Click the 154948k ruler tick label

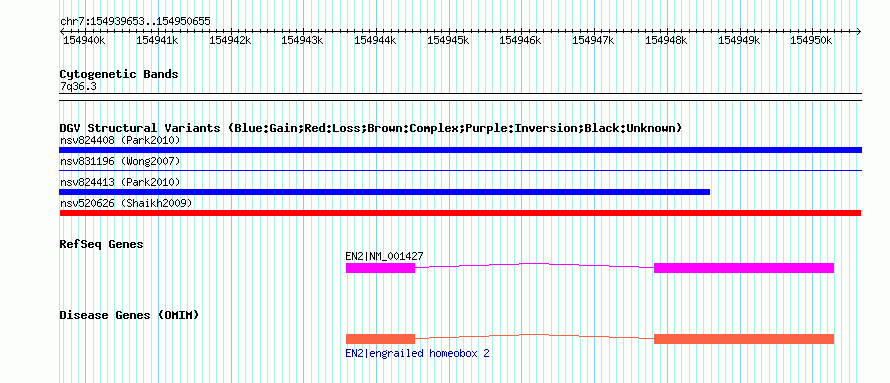pos(666,40)
